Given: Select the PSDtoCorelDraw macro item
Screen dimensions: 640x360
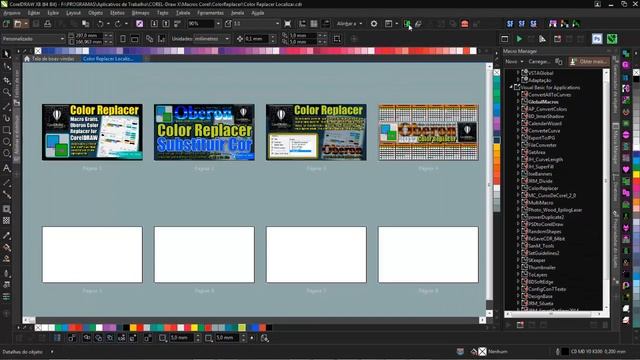Looking at the screenshot, I should [546, 224].
